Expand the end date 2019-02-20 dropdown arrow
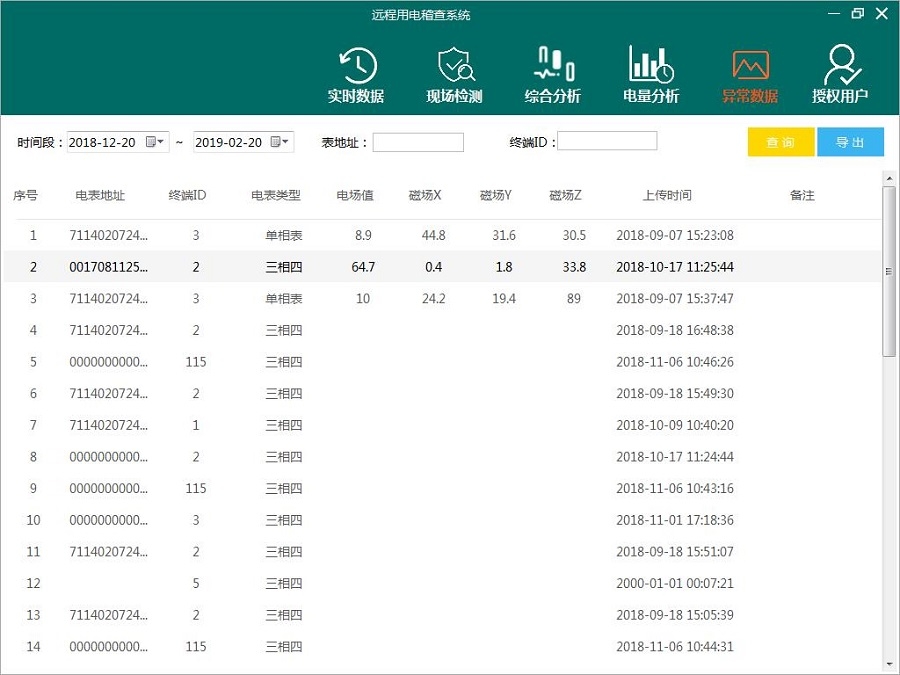This screenshot has width=900, height=675. click(286, 142)
